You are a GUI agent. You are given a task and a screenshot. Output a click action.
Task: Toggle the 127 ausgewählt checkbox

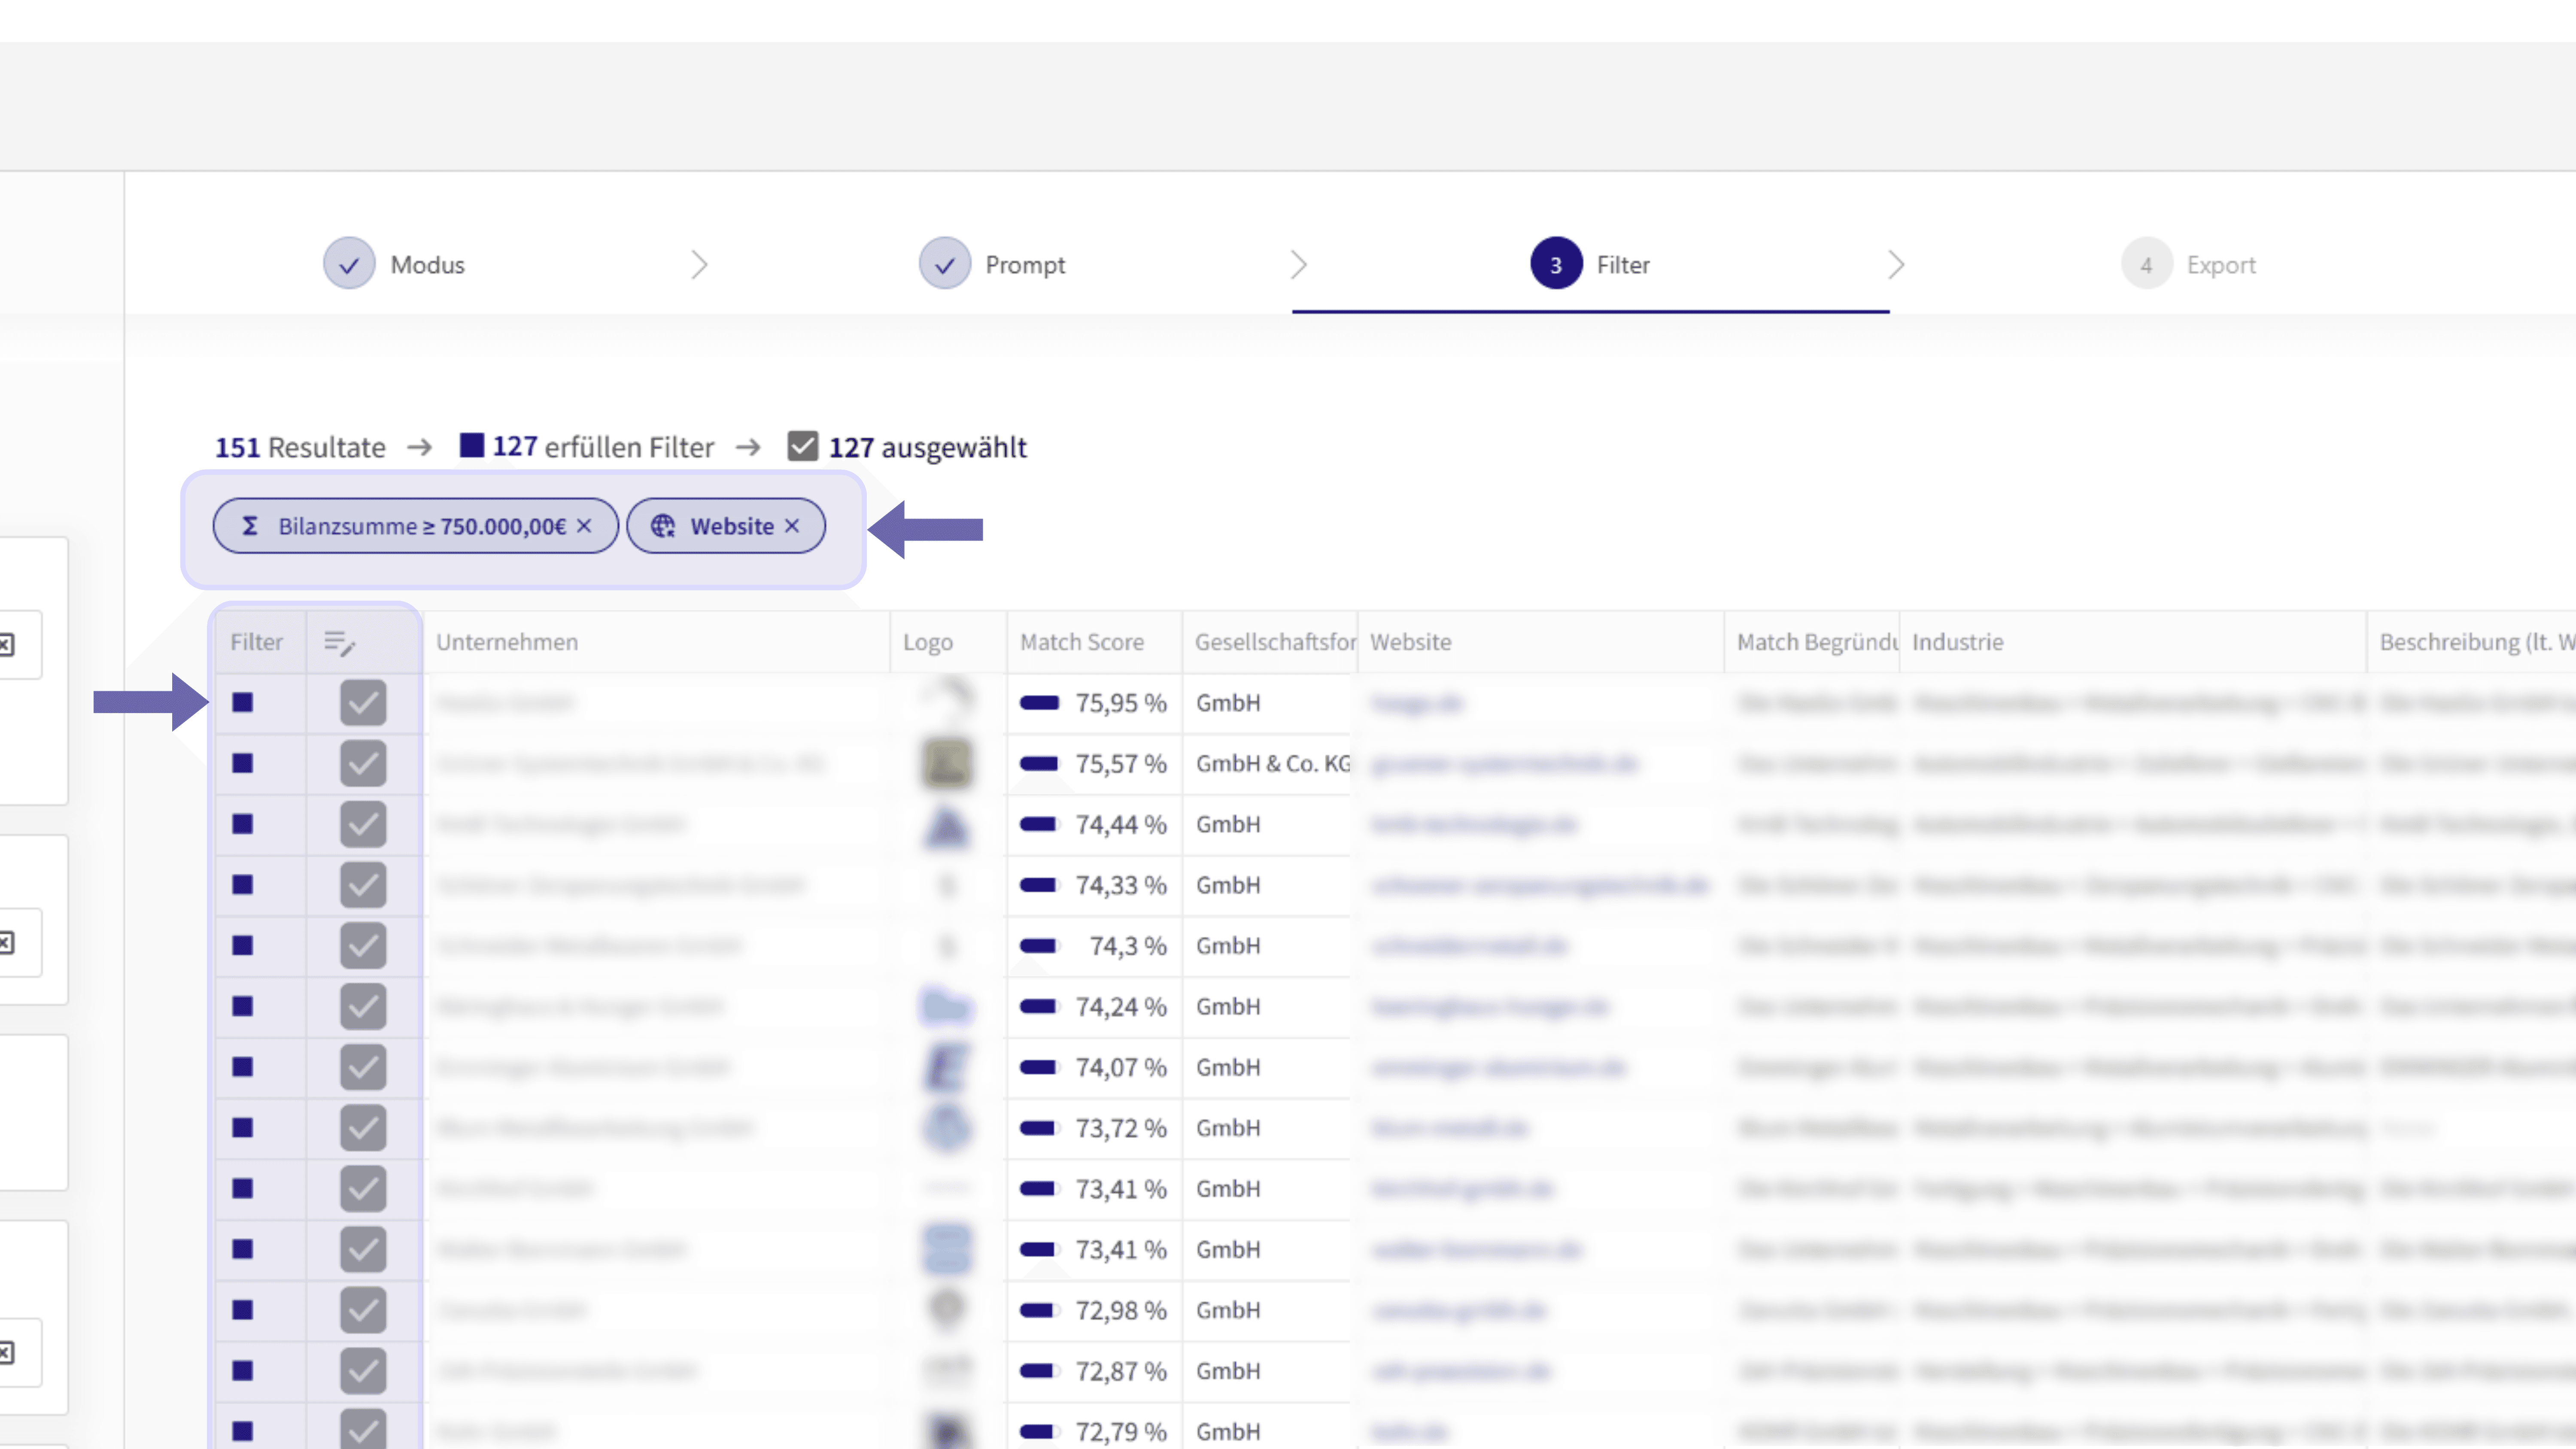[x=802, y=446]
